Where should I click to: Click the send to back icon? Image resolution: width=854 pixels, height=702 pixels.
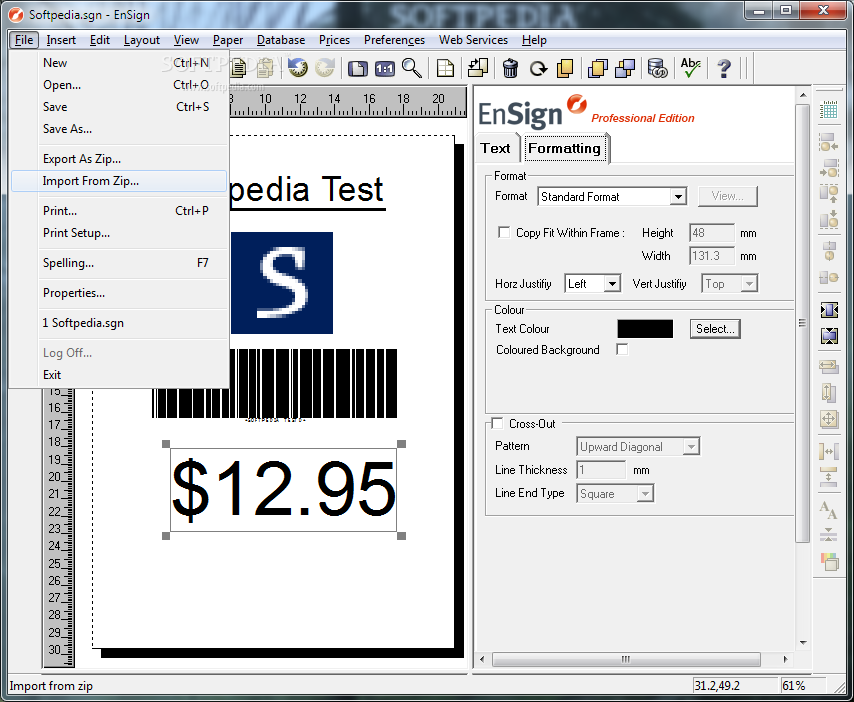pos(625,69)
